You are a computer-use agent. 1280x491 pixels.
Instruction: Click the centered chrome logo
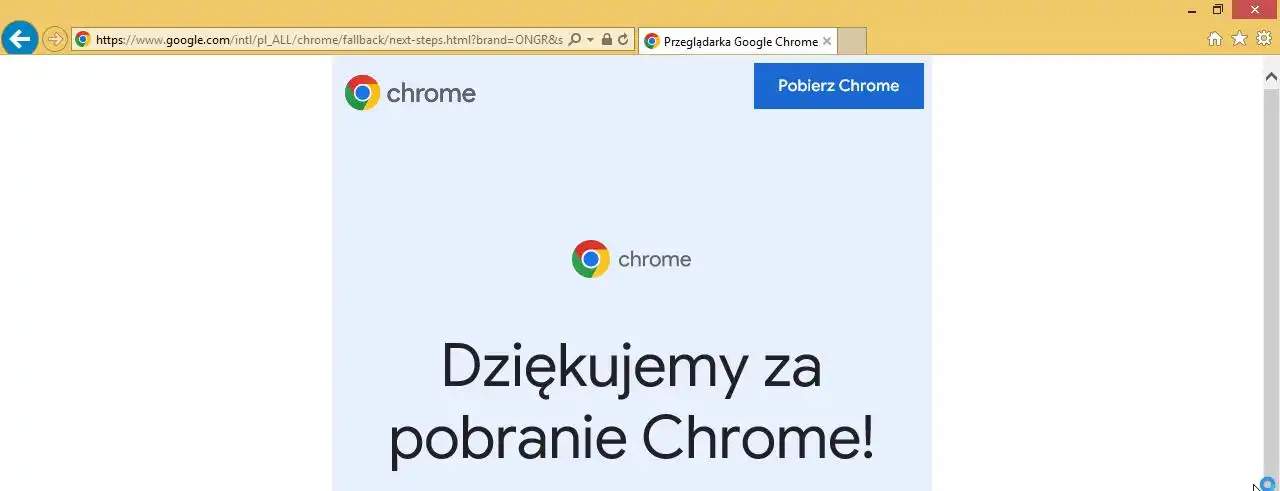click(631, 259)
